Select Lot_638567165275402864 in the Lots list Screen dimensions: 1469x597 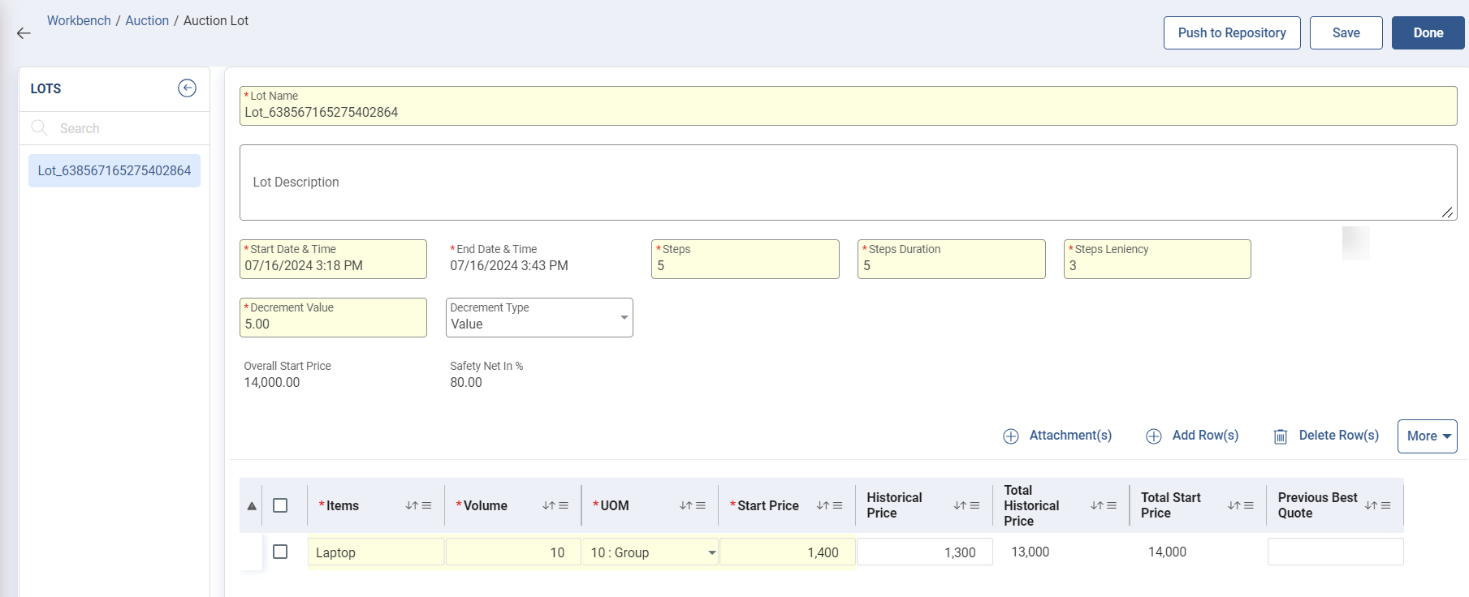coord(114,170)
